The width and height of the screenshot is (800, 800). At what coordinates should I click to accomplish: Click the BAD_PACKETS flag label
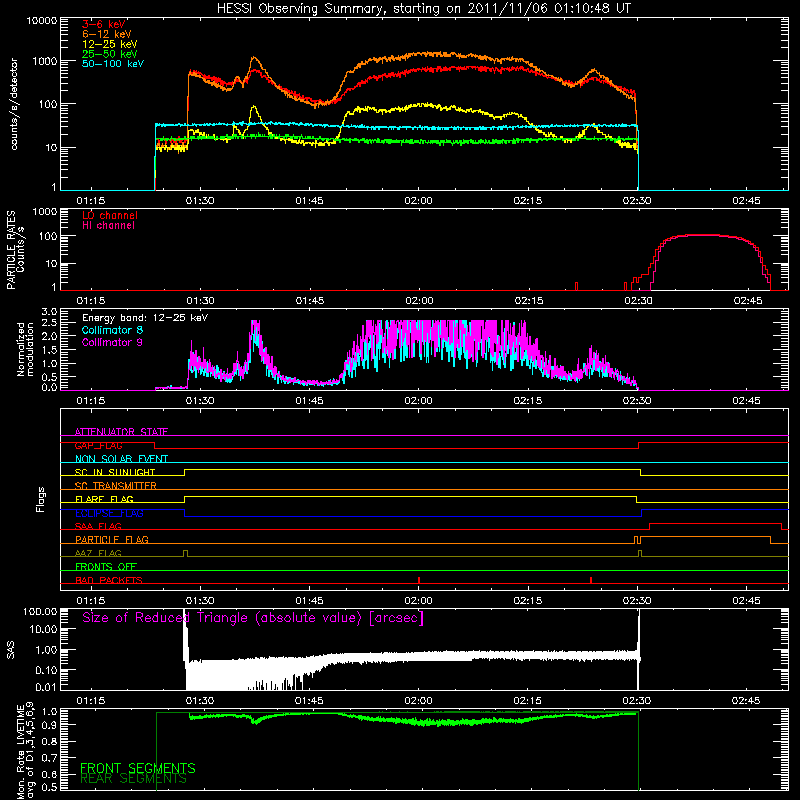[109, 580]
